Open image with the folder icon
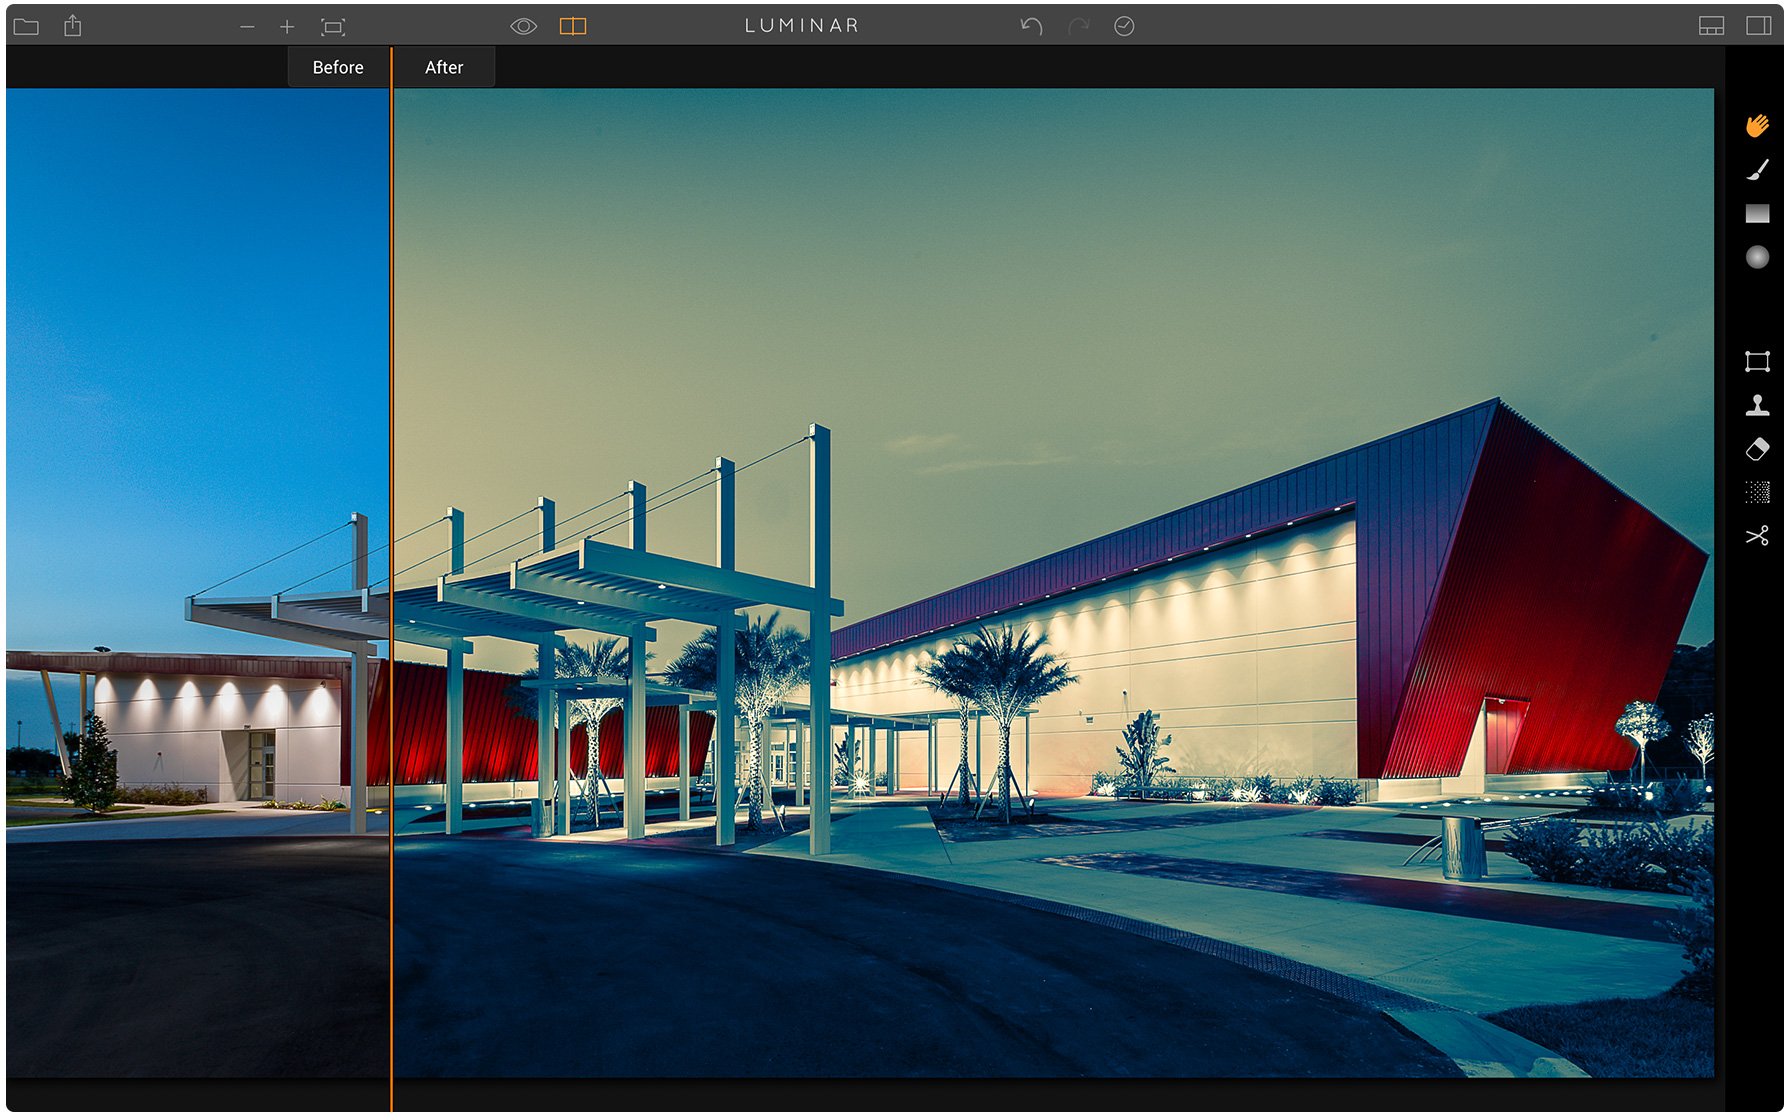The height and width of the screenshot is (1120, 1790). 26,27
